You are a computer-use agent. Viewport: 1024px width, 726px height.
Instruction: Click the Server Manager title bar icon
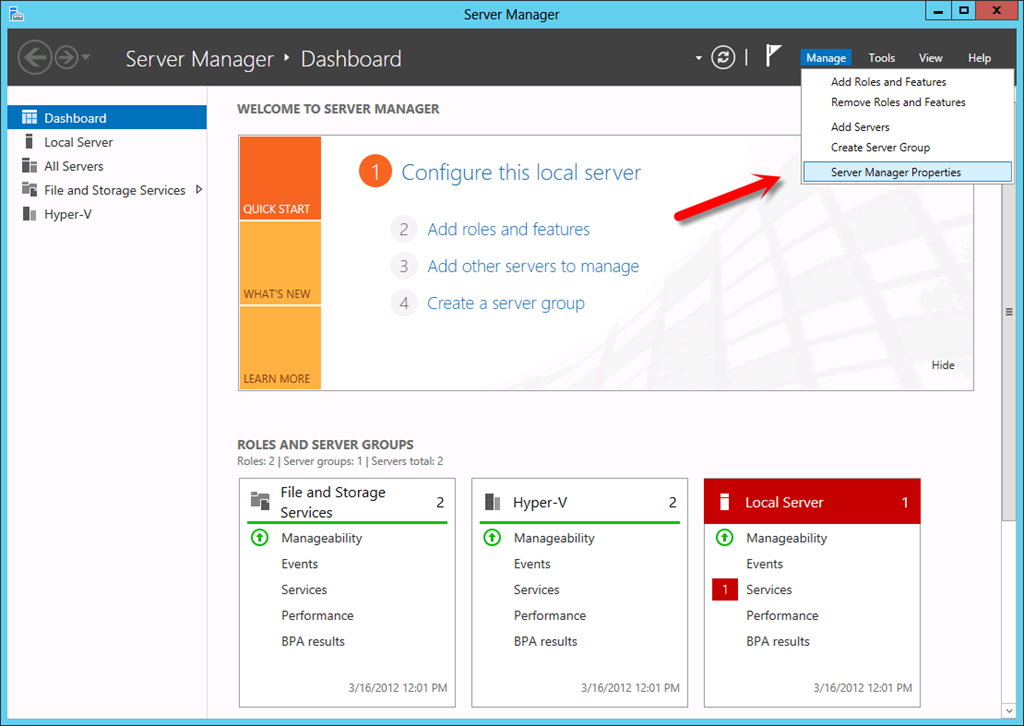tap(16, 14)
